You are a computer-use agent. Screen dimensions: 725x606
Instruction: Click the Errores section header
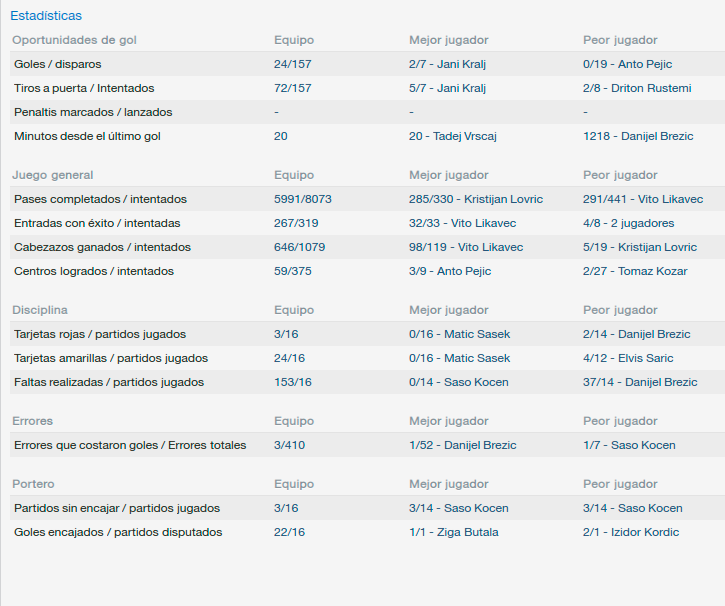pos(32,421)
